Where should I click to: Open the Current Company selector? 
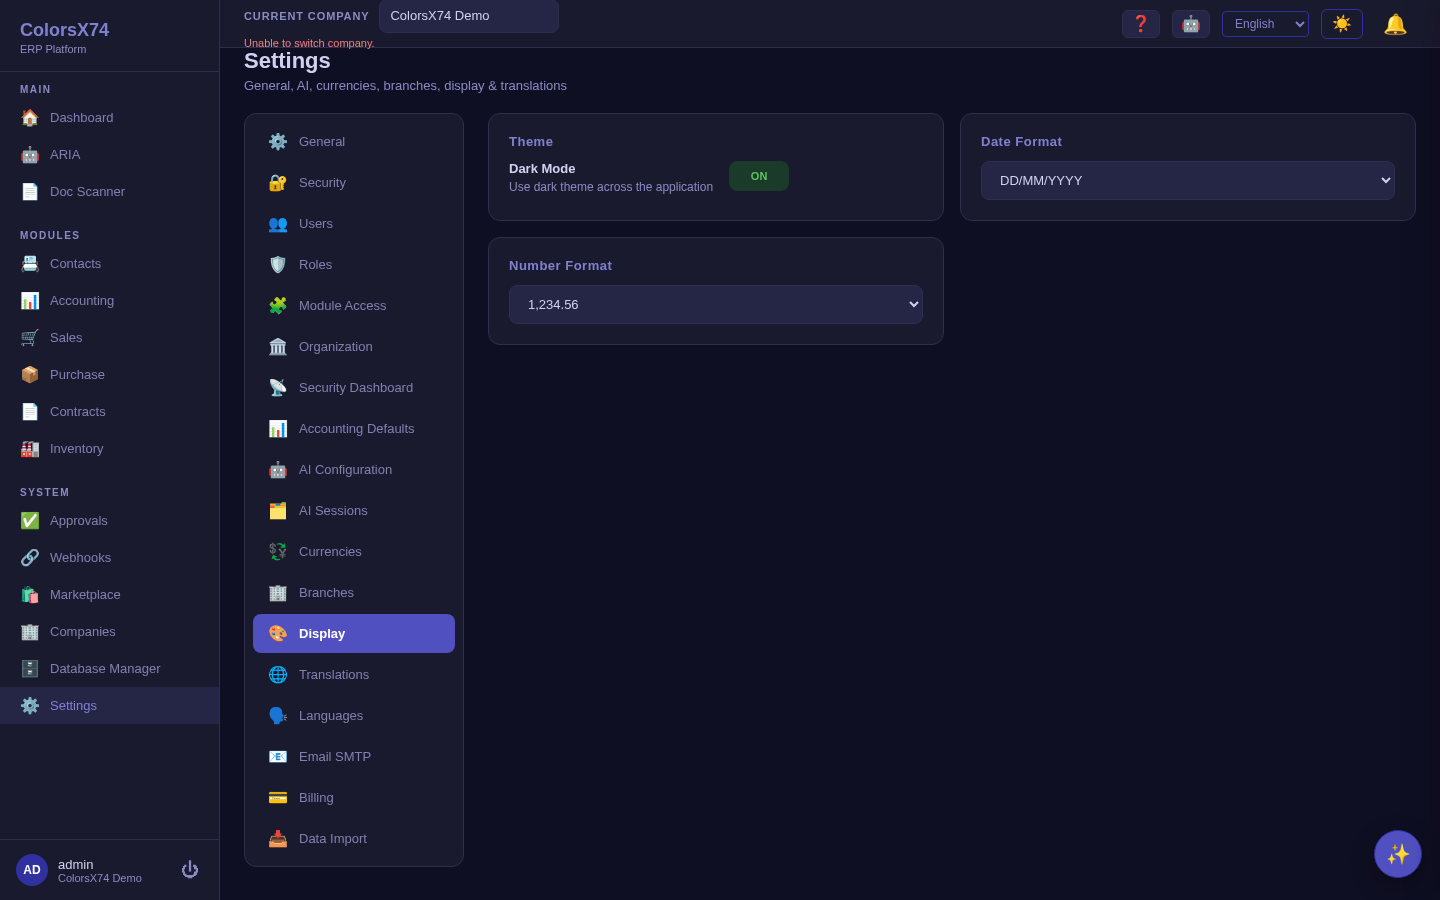pos(469,16)
